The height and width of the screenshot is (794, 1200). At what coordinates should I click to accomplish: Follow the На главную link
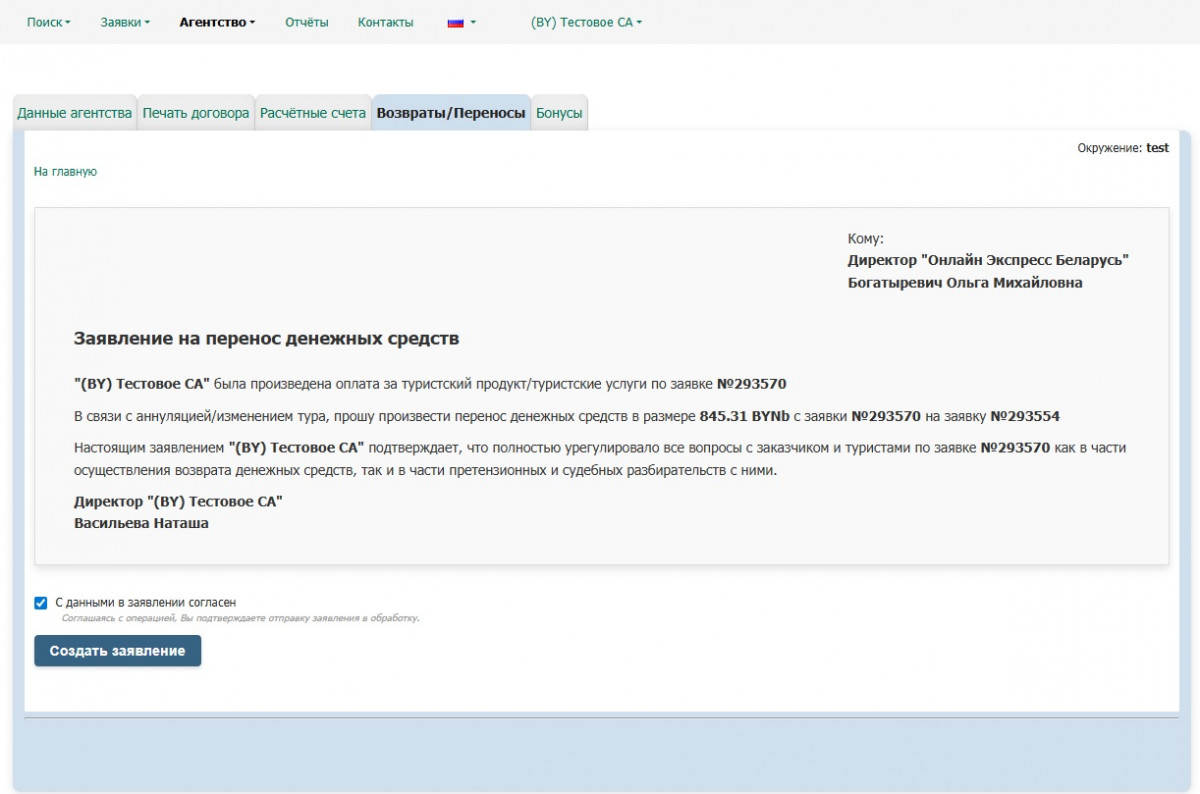point(65,171)
